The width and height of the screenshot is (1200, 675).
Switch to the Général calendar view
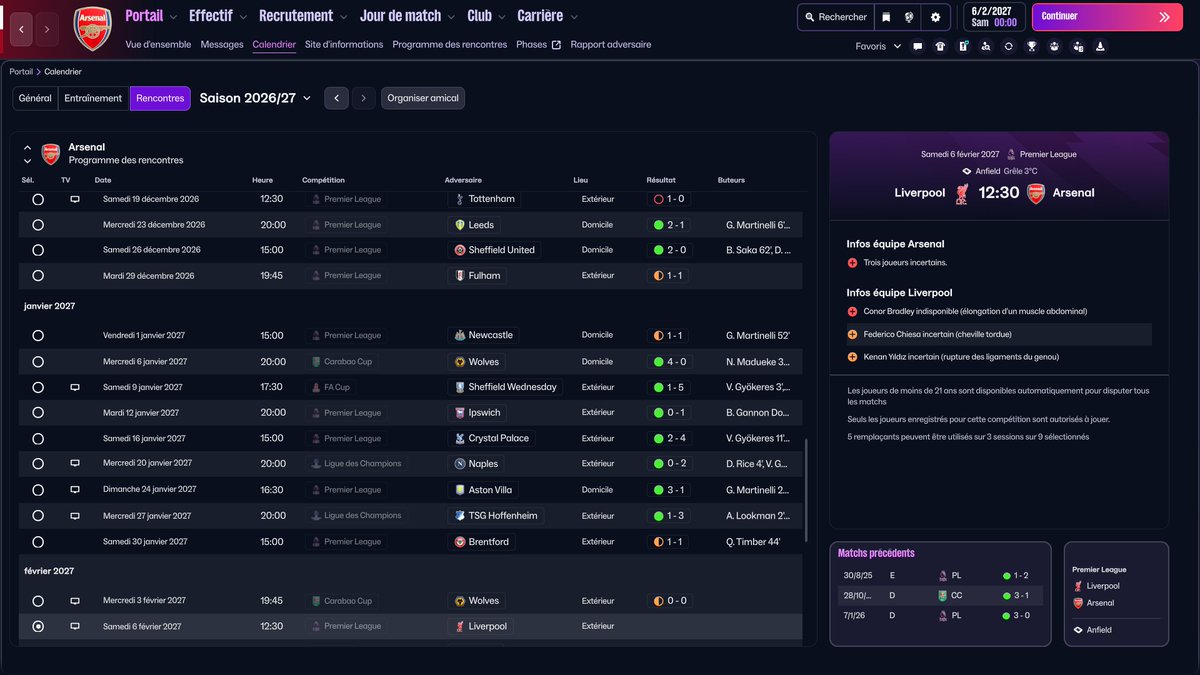coord(35,98)
